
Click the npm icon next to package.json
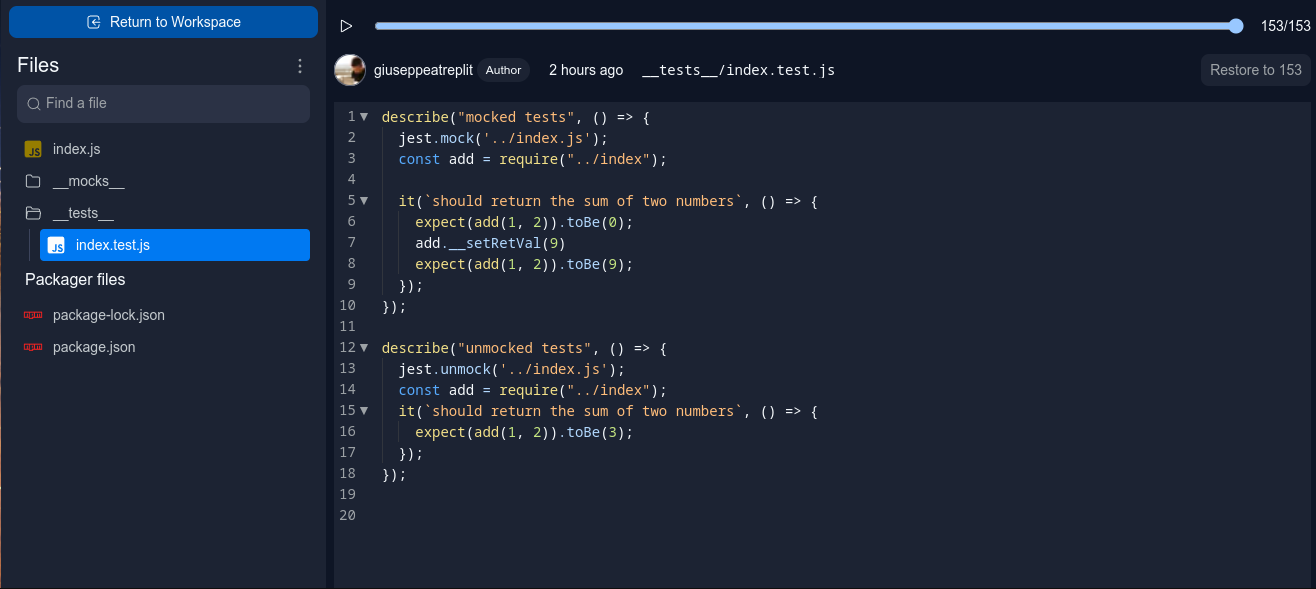point(33,347)
